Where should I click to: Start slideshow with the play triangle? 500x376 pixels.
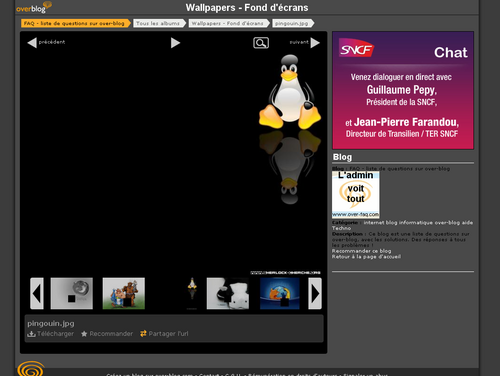click(x=175, y=43)
